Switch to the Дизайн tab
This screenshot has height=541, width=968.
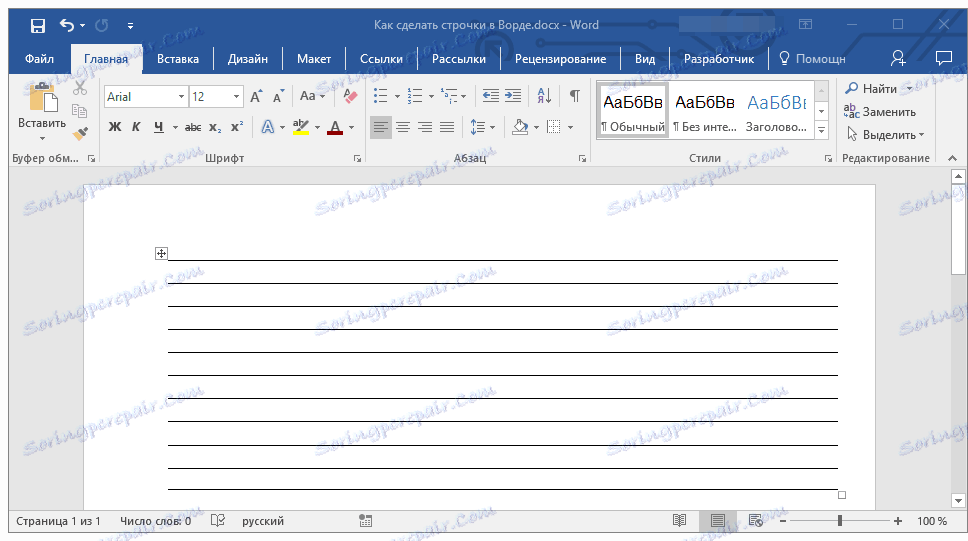pos(248,59)
